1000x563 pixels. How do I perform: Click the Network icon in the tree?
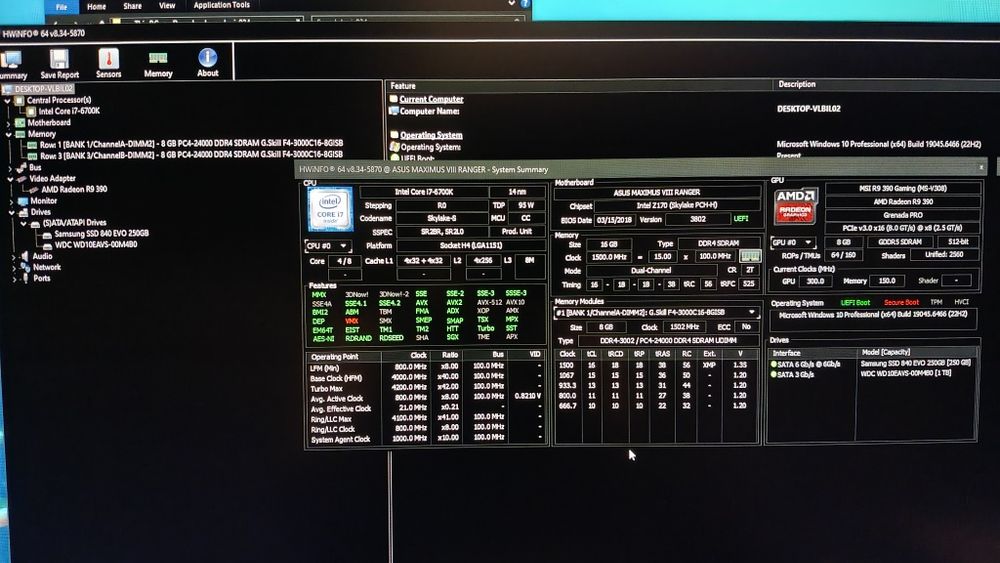(25, 268)
